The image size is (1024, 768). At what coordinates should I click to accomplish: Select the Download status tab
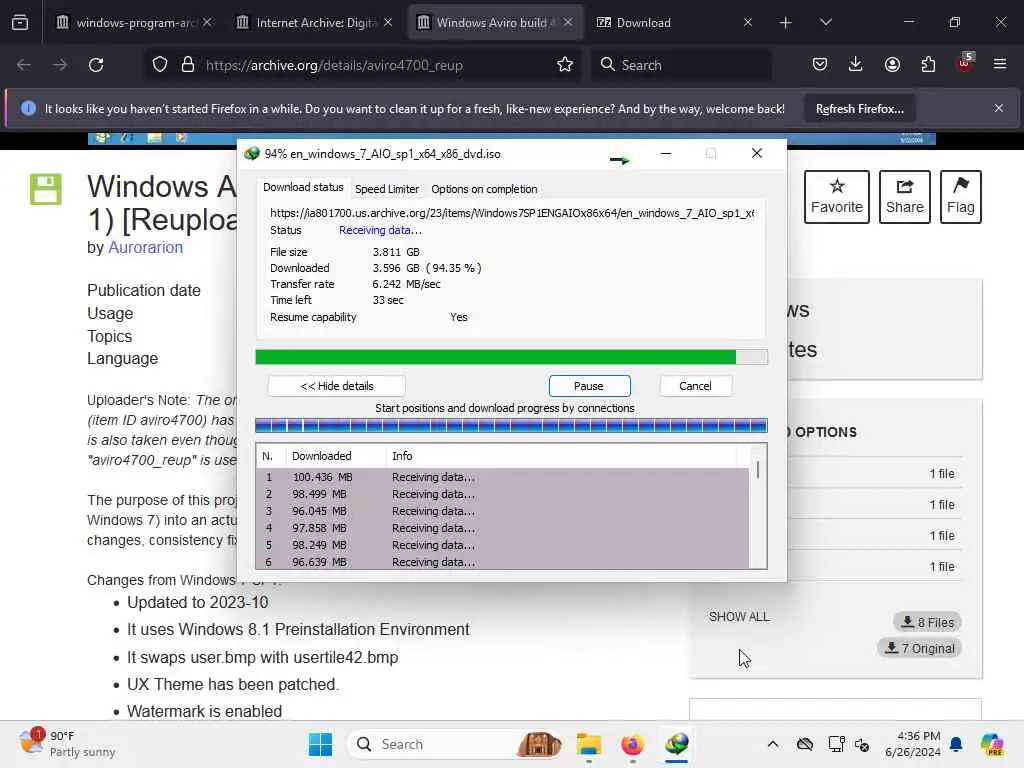click(303, 187)
